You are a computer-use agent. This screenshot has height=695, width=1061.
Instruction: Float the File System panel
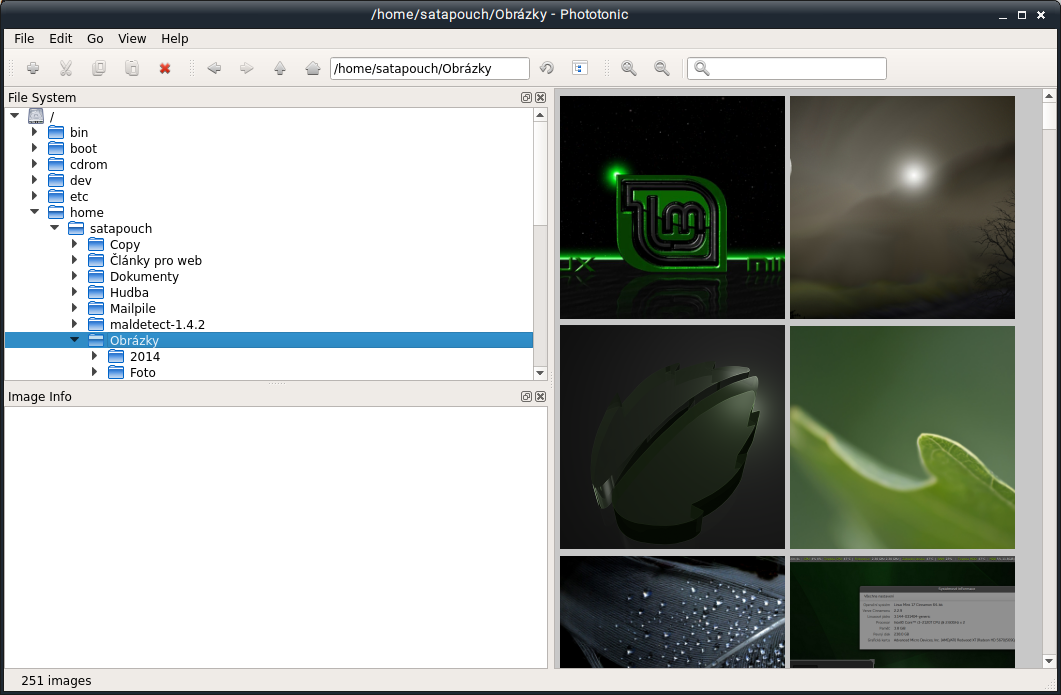click(x=526, y=97)
